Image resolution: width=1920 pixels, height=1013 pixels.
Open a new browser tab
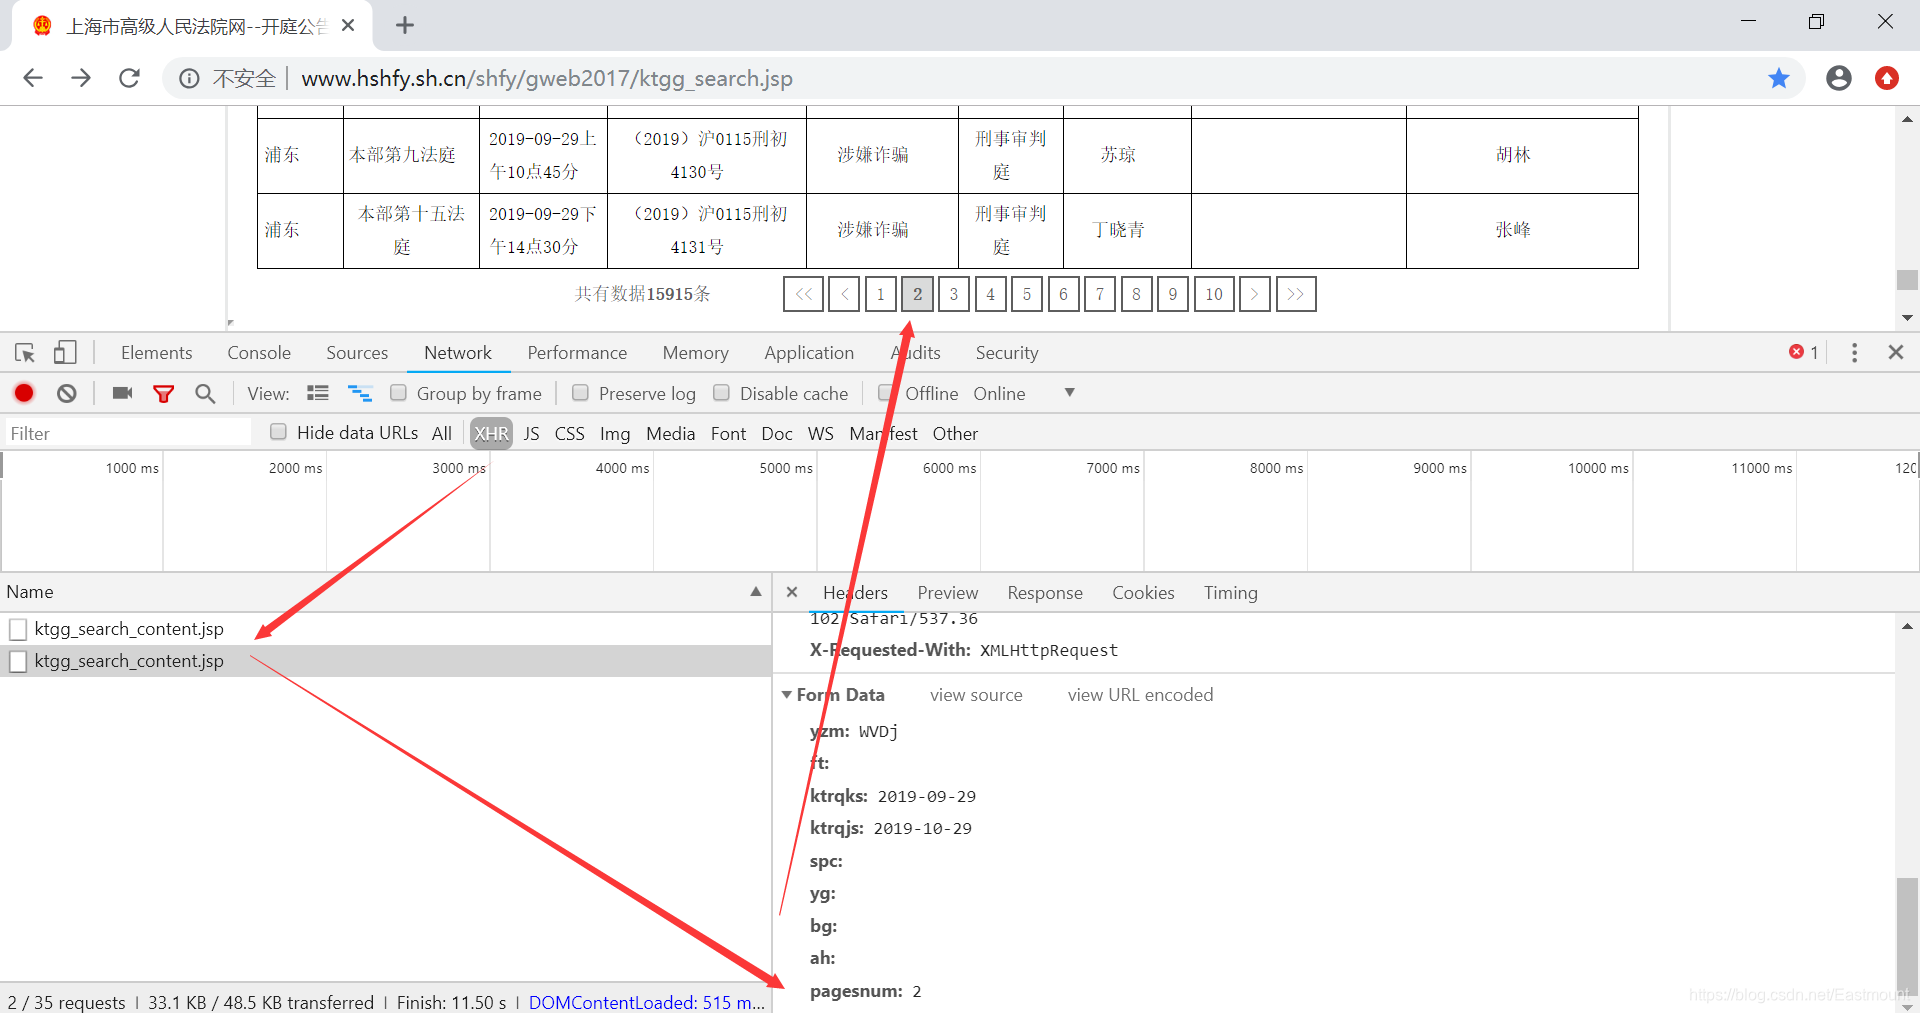405,25
